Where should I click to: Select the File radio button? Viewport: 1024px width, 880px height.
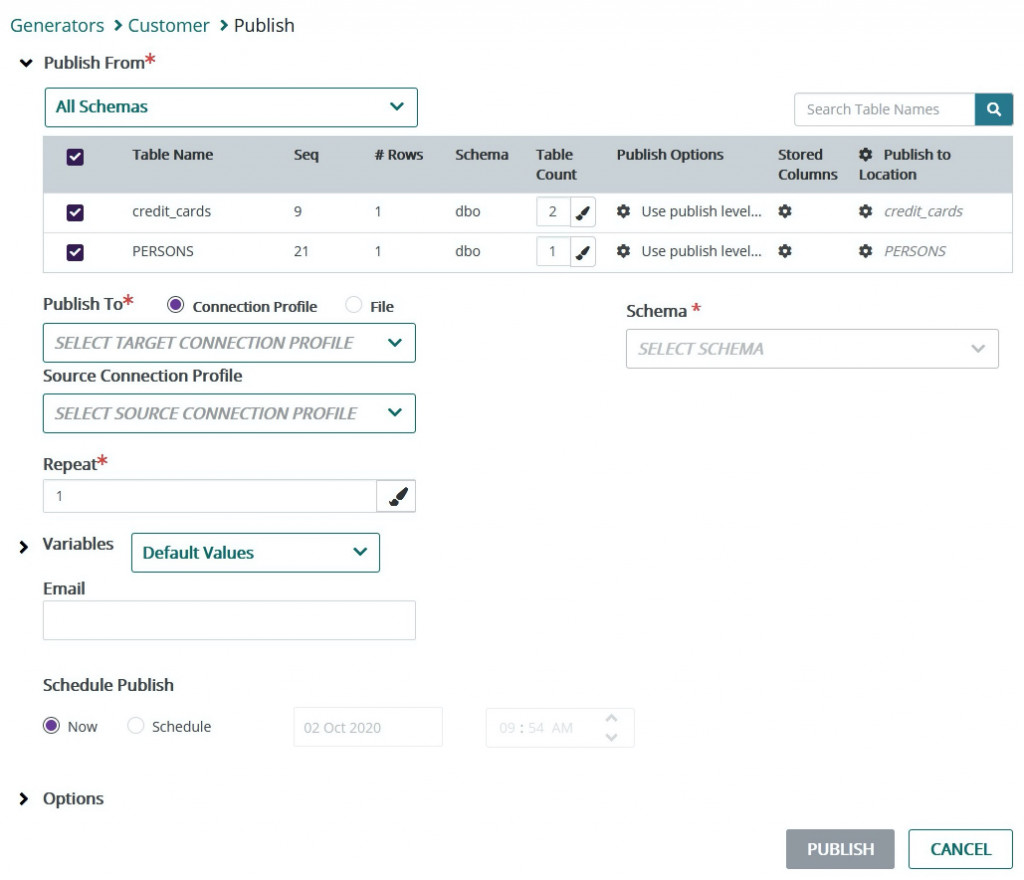(353, 306)
